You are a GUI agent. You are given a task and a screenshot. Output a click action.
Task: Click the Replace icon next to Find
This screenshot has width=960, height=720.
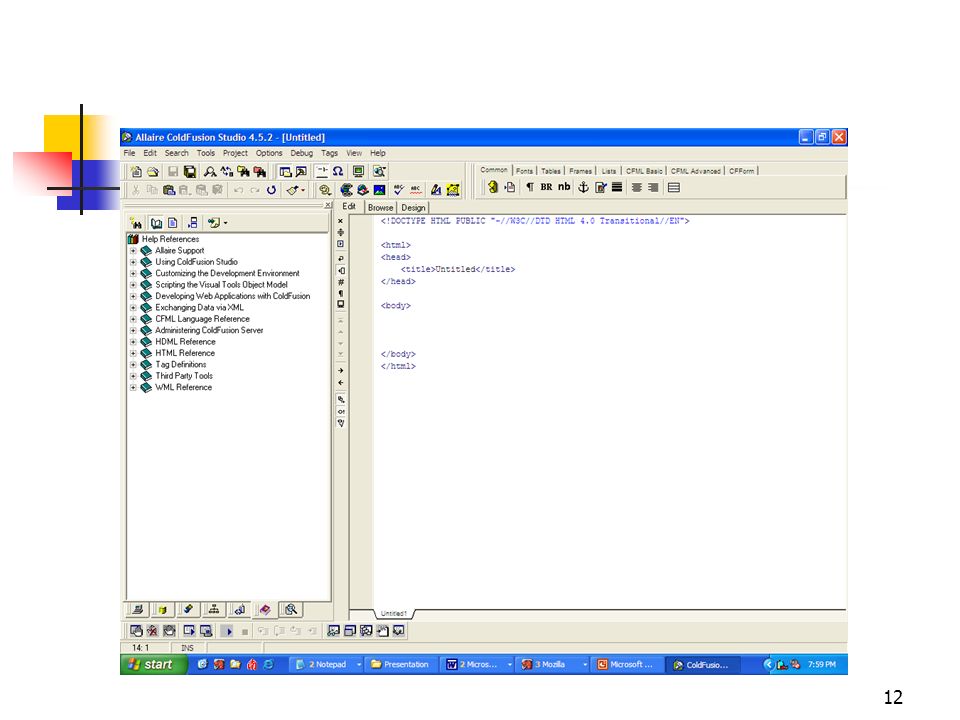227,172
